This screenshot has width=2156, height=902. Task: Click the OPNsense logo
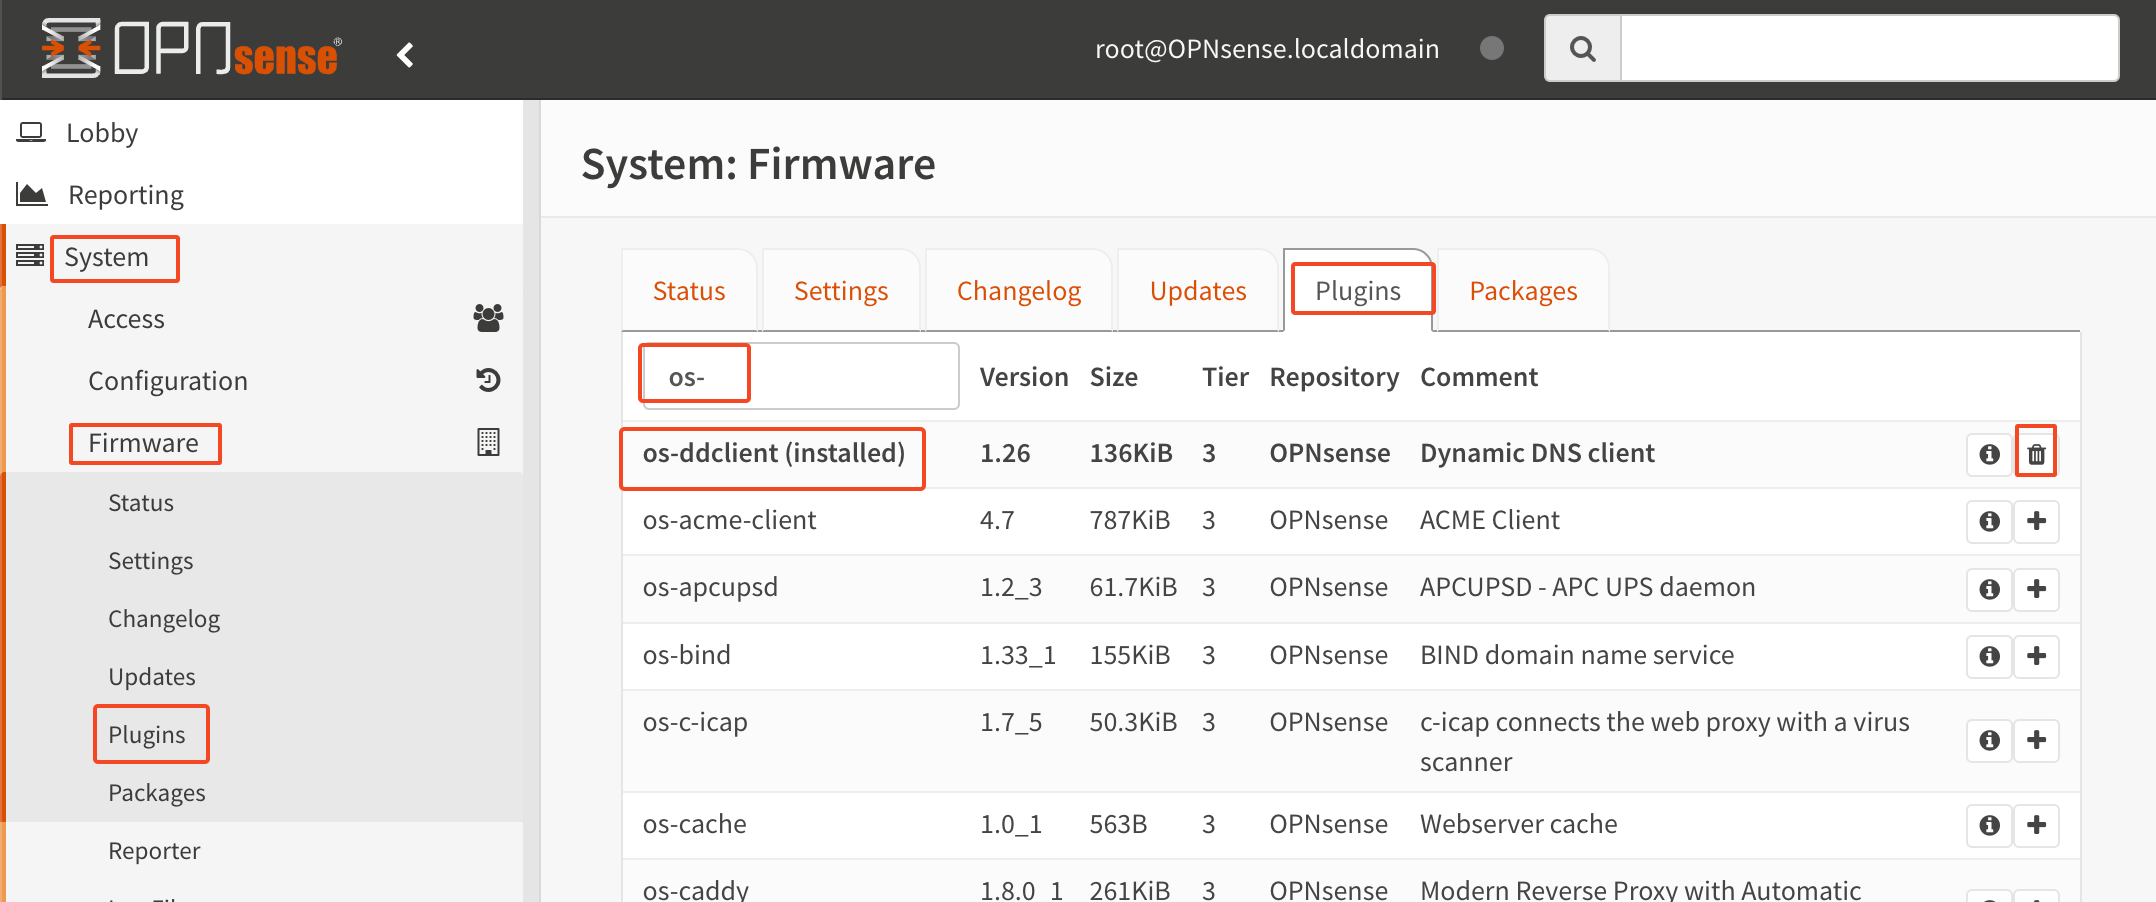[192, 49]
